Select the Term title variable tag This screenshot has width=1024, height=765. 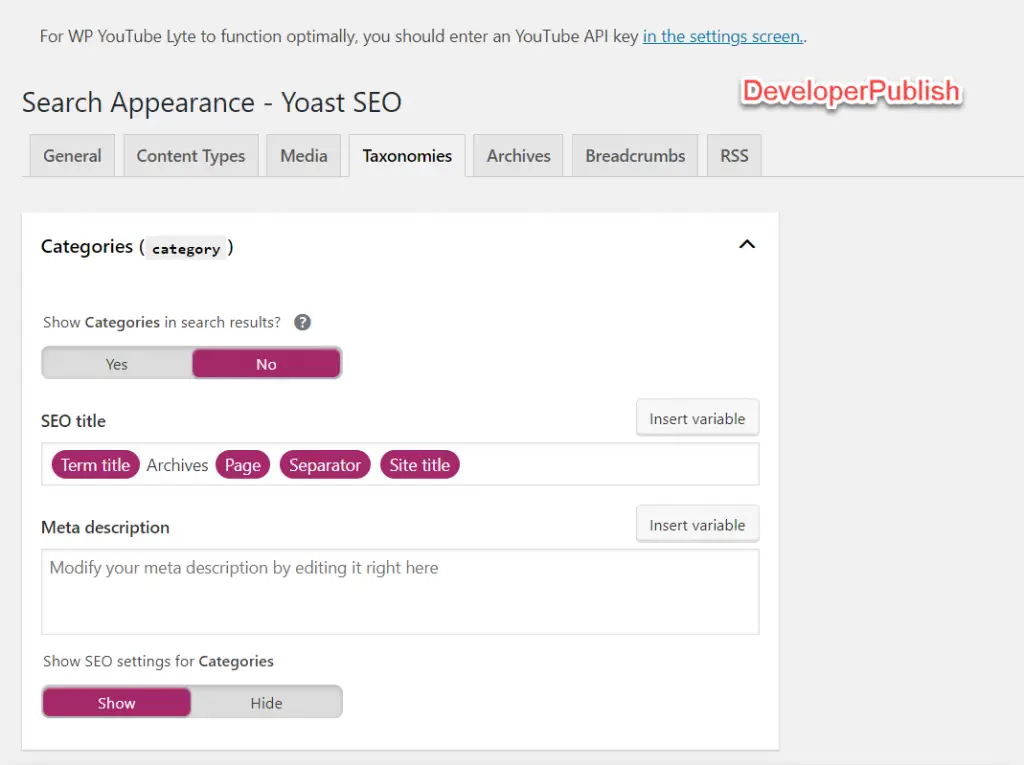click(x=95, y=464)
